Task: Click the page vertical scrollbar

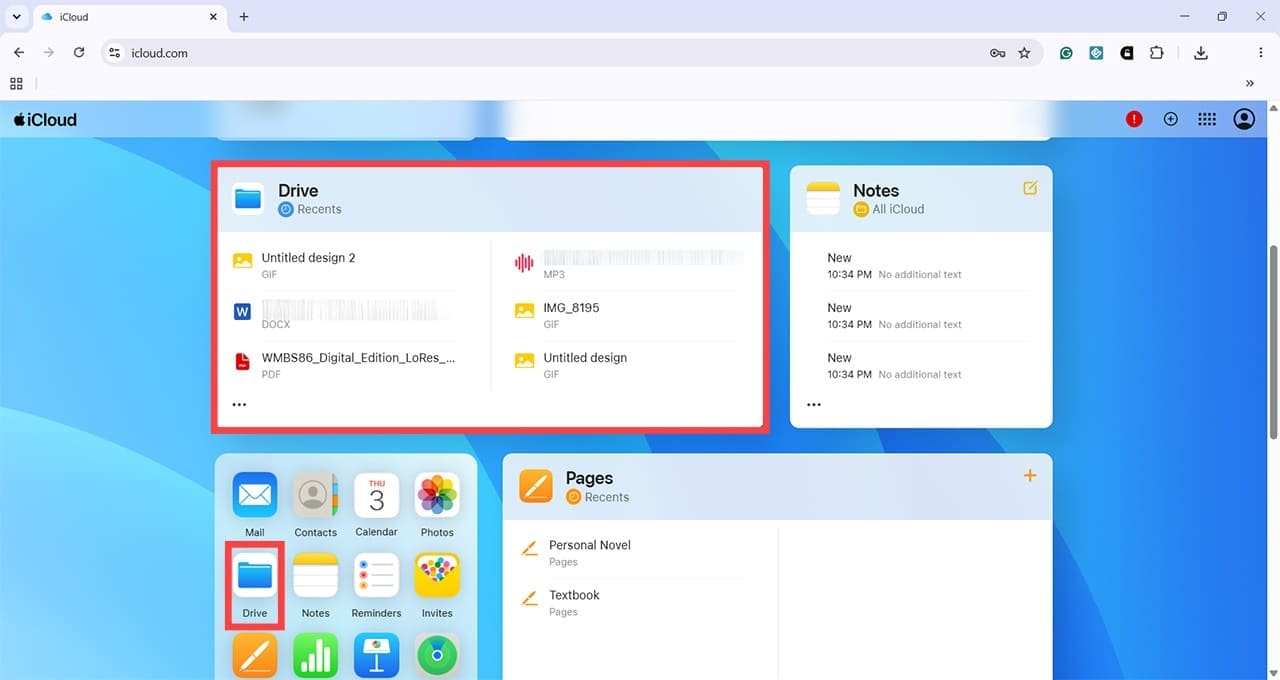Action: point(1273,340)
